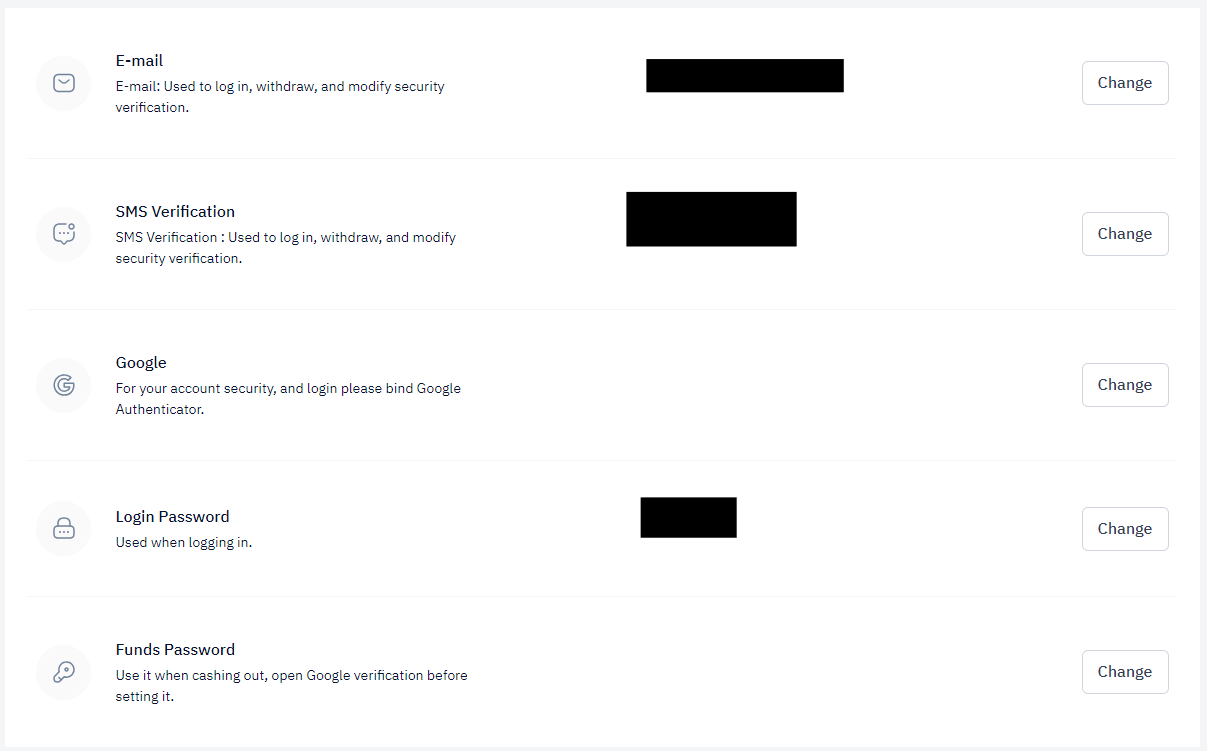
Task: Click the Funds Password key icon
Action: (x=64, y=672)
